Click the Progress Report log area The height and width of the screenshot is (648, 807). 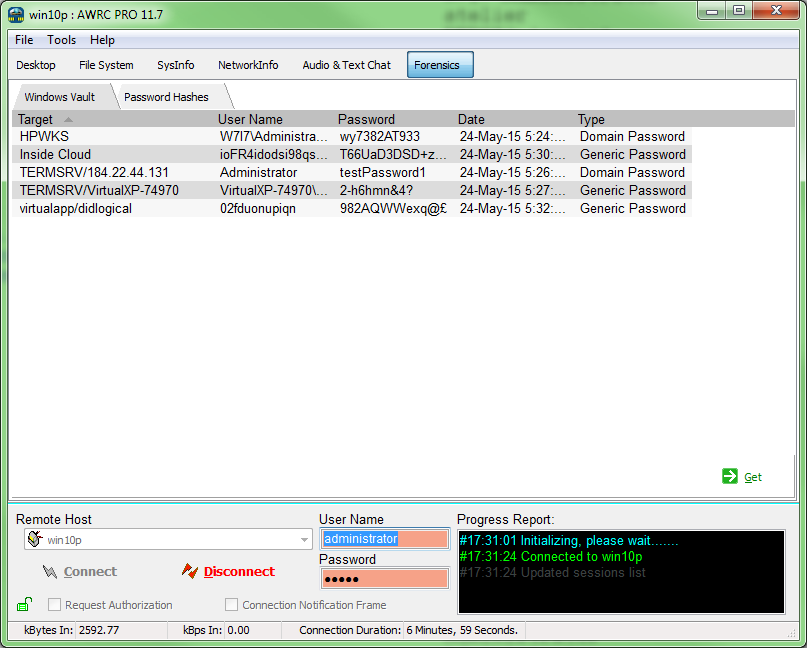pyautogui.click(x=621, y=572)
